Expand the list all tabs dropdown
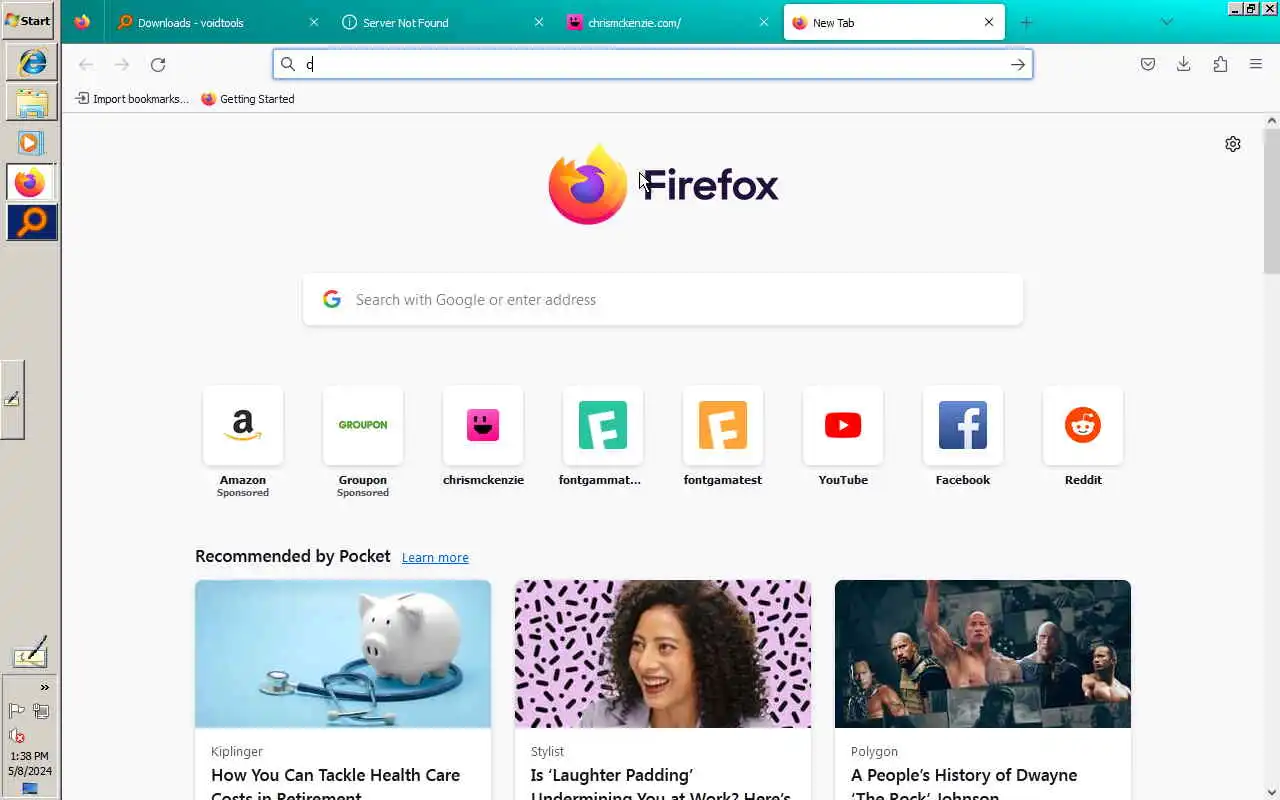Viewport: 1280px width, 800px height. tap(1166, 22)
